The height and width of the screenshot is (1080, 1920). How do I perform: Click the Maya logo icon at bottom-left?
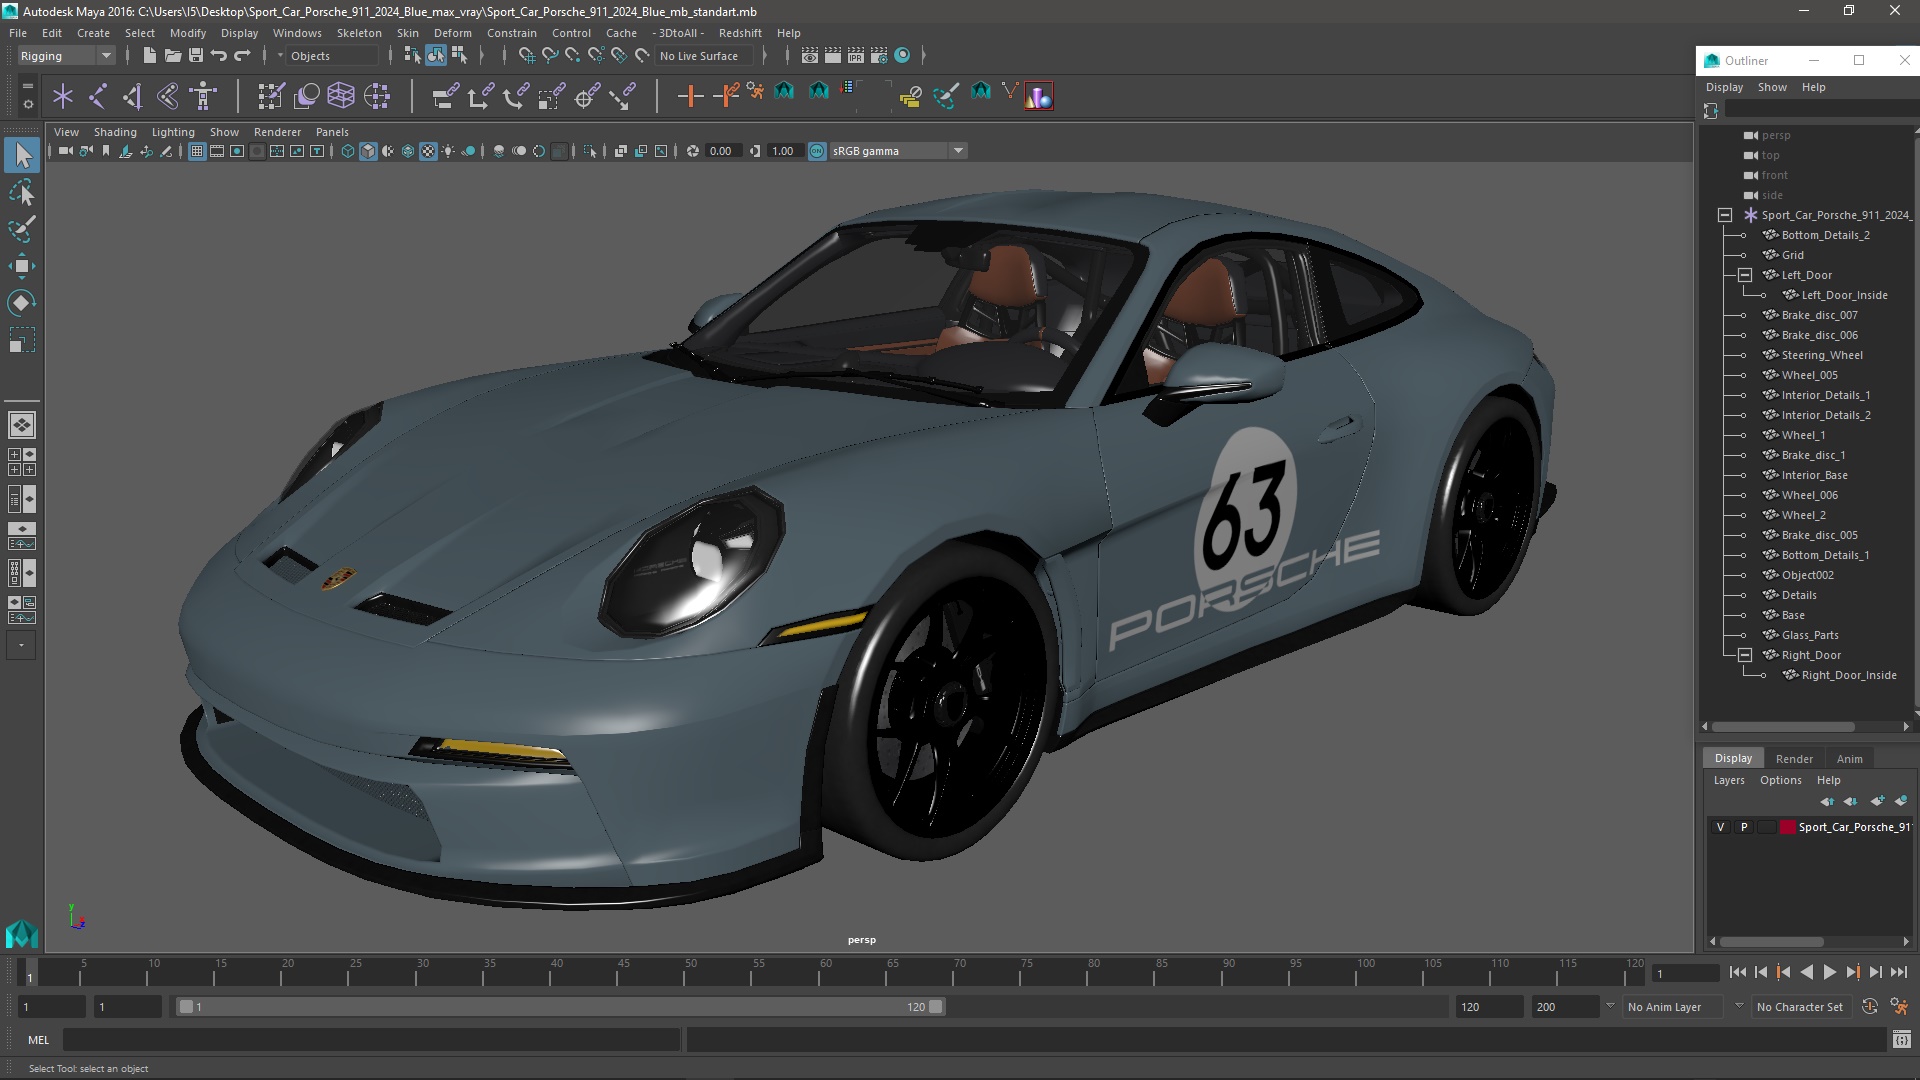click(21, 934)
